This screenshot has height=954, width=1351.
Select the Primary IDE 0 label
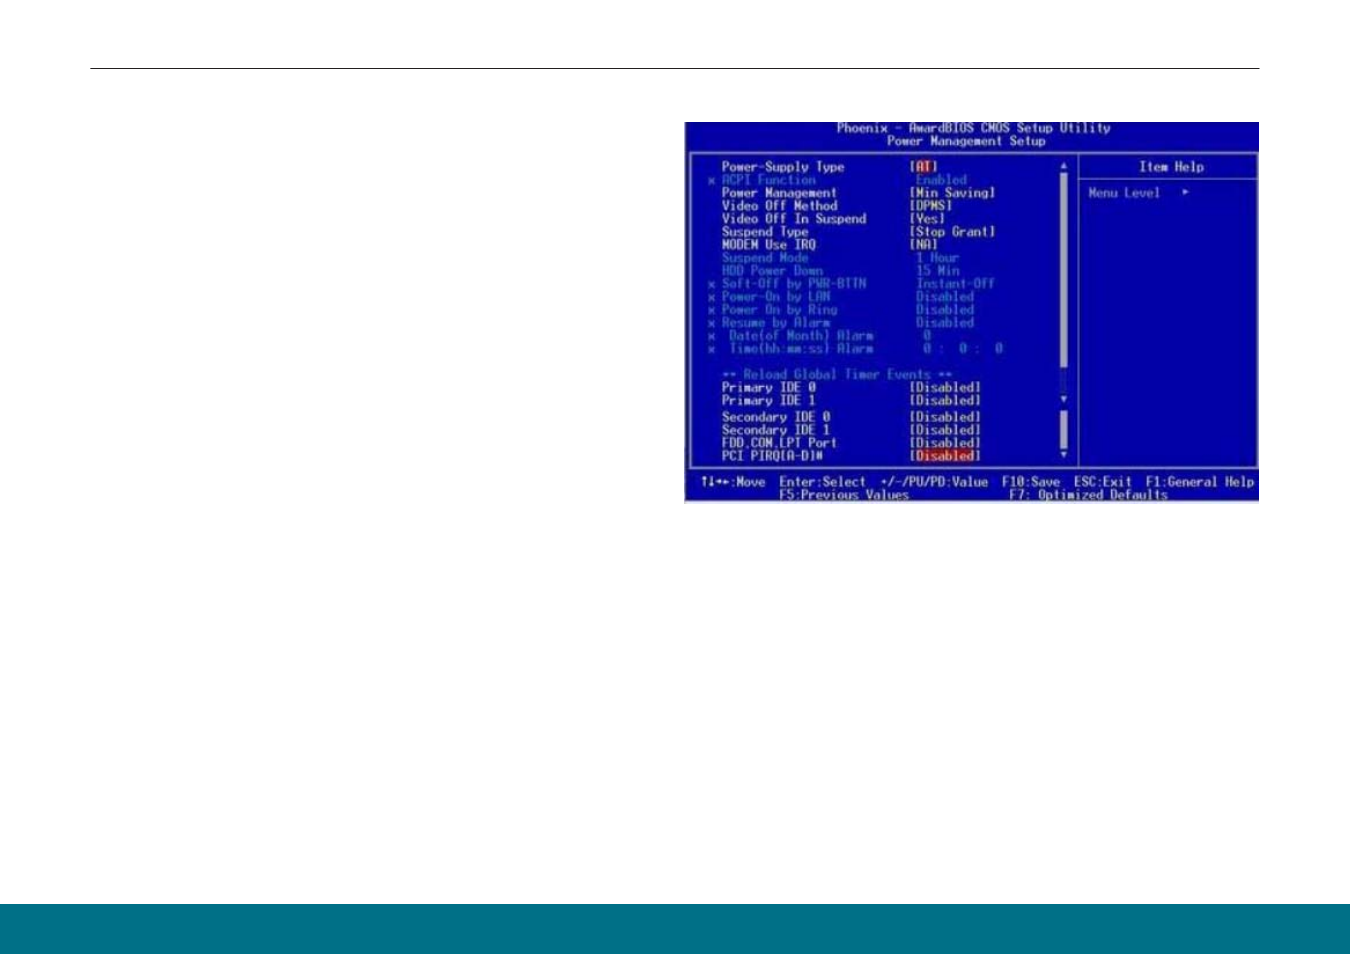(769, 387)
